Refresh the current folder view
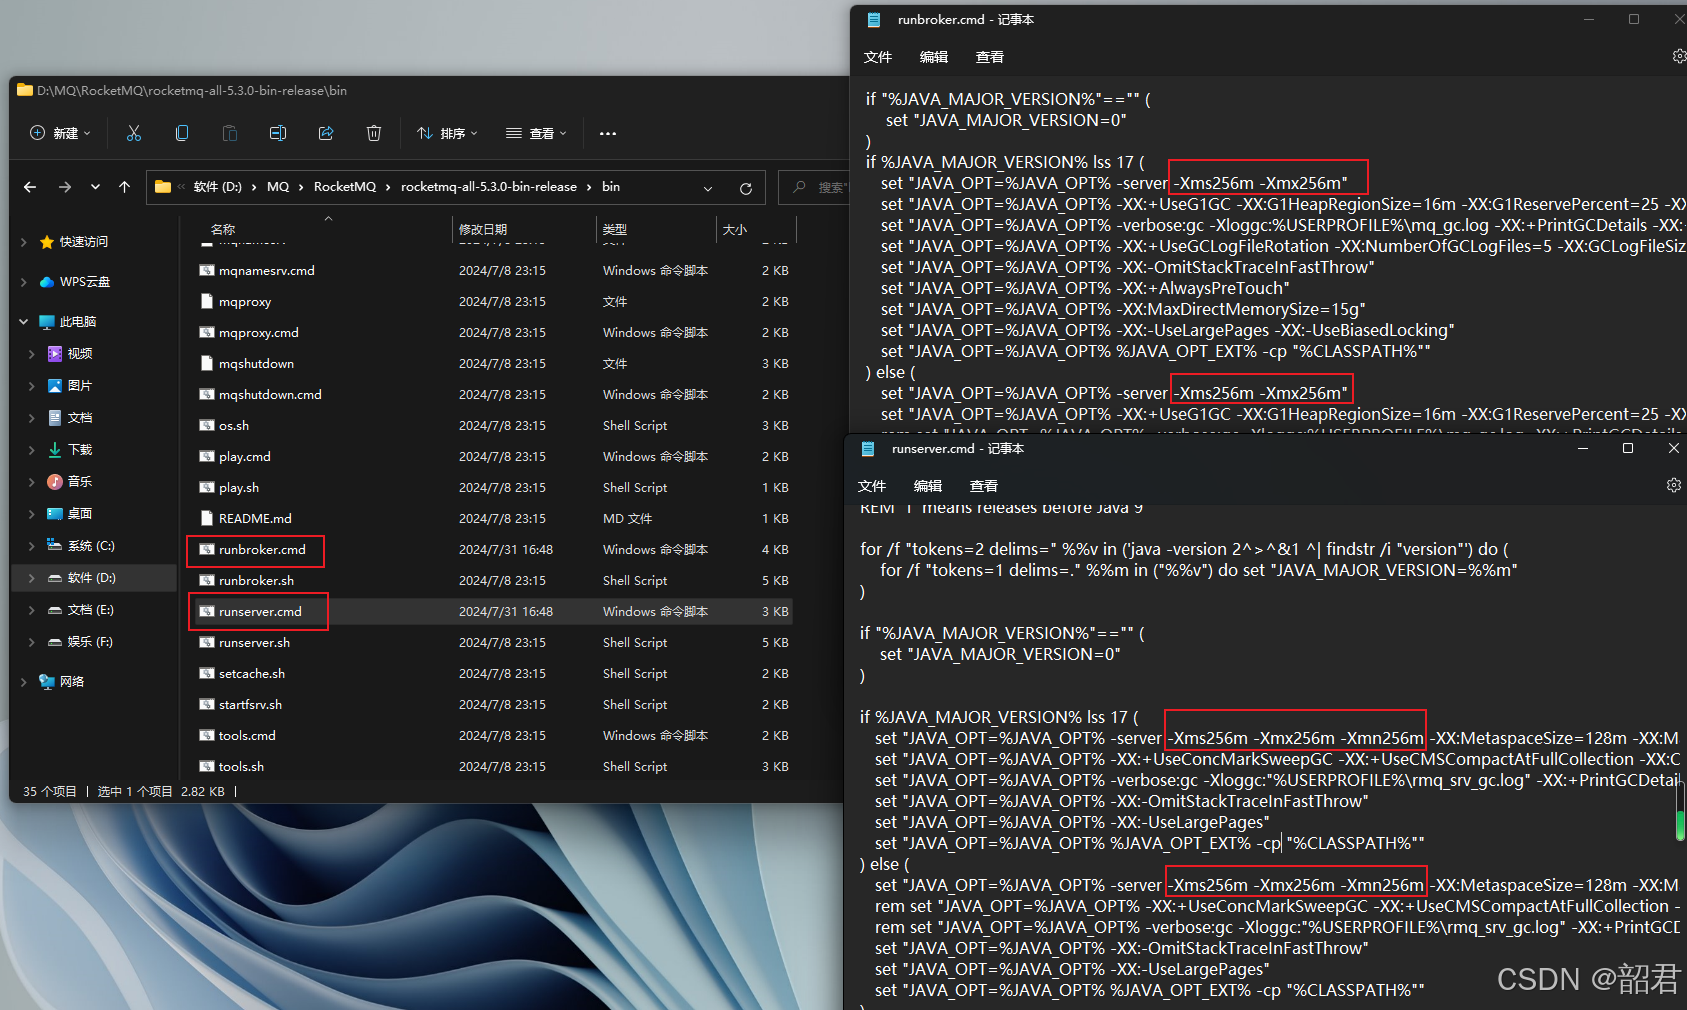Viewport: 1687px width, 1010px height. [x=746, y=188]
